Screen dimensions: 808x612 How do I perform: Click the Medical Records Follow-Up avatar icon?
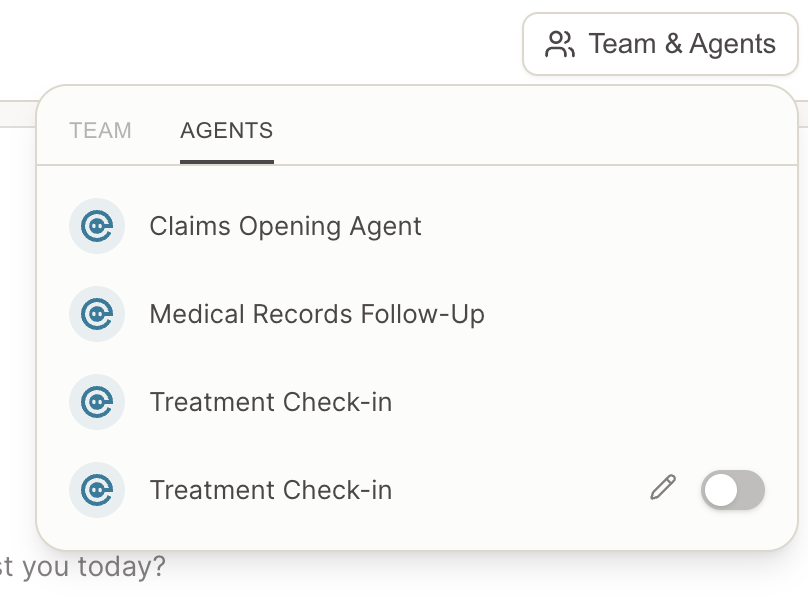tap(97, 314)
